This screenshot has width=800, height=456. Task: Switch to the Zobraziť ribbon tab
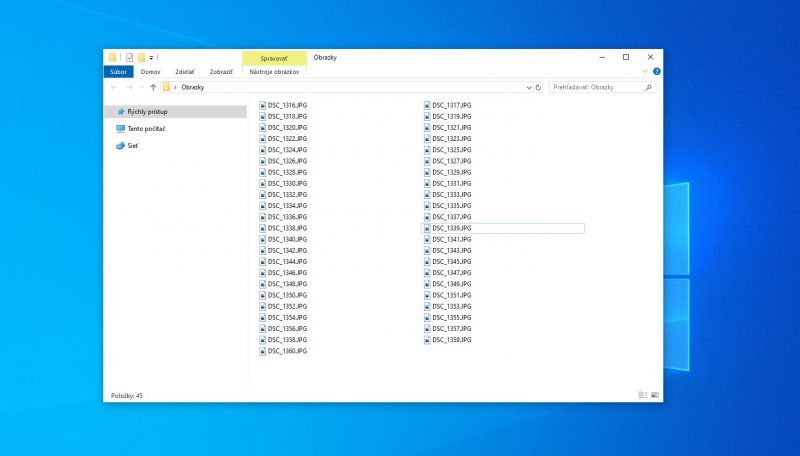pos(220,72)
